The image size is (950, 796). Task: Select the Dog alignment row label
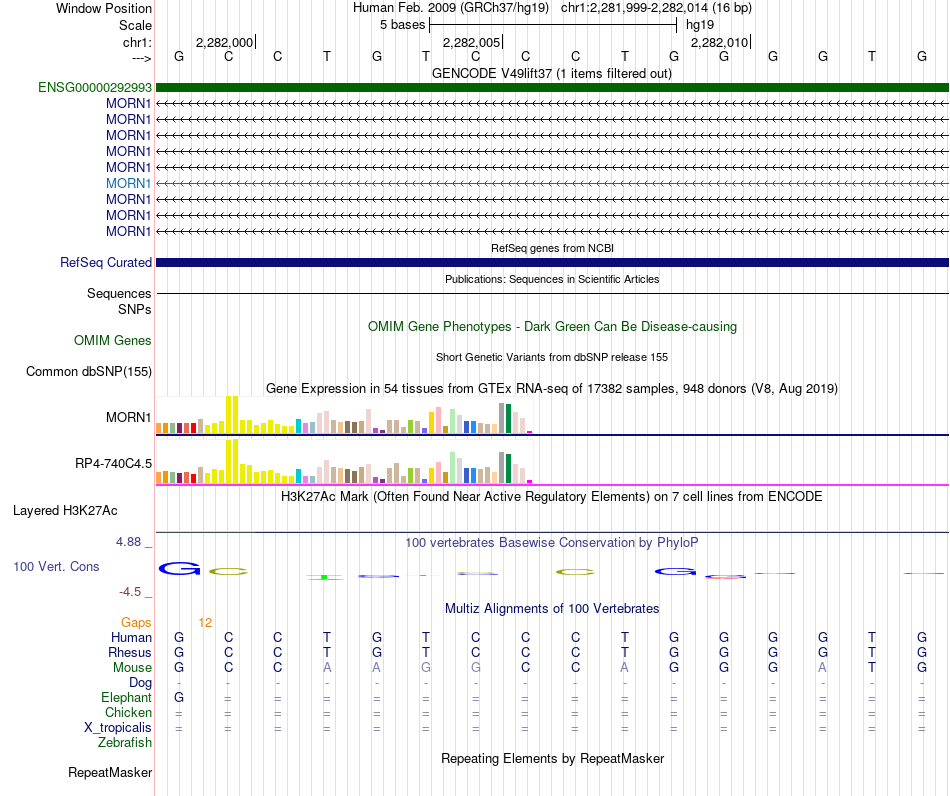coord(140,683)
